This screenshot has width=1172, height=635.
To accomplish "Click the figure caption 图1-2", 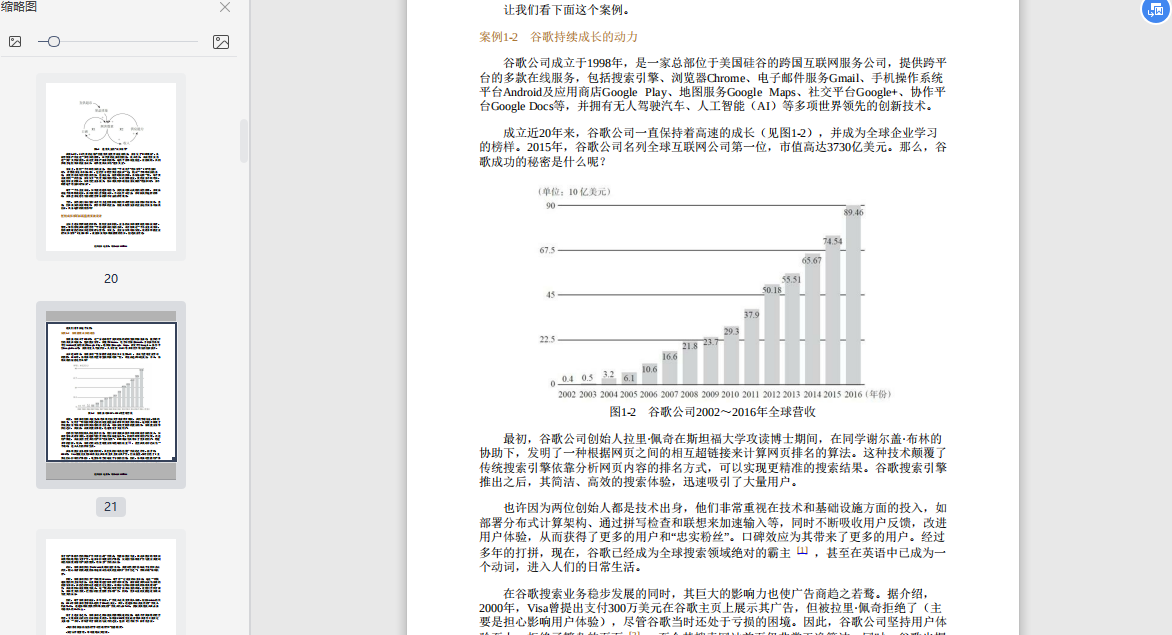I will click(712, 412).
